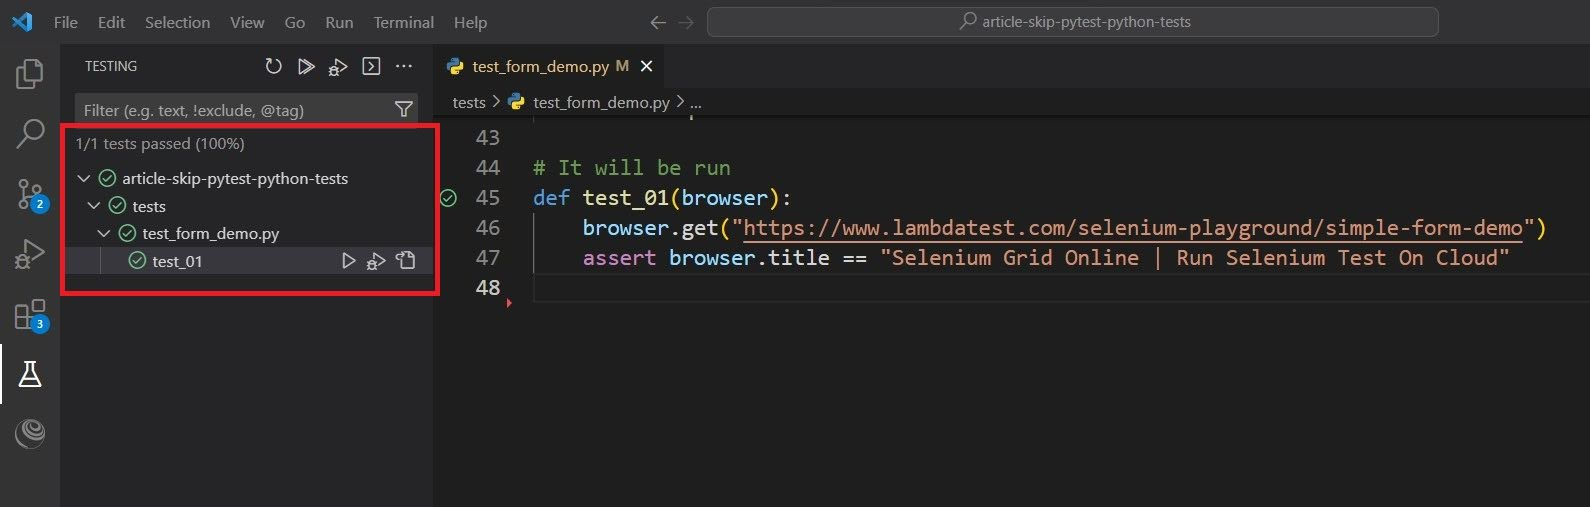Open the lambdatest URL in the code
The width and height of the screenshot is (1590, 507).
tap(1132, 228)
